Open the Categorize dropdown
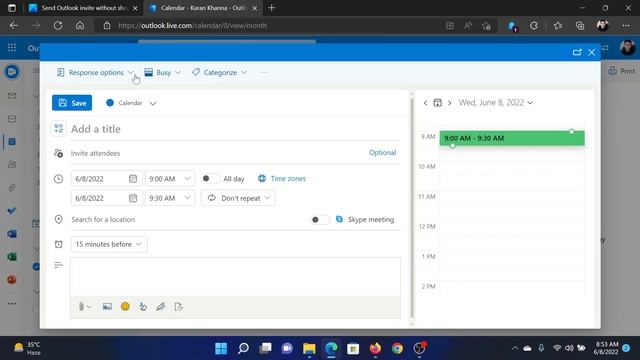This screenshot has width=640, height=360. (x=219, y=72)
